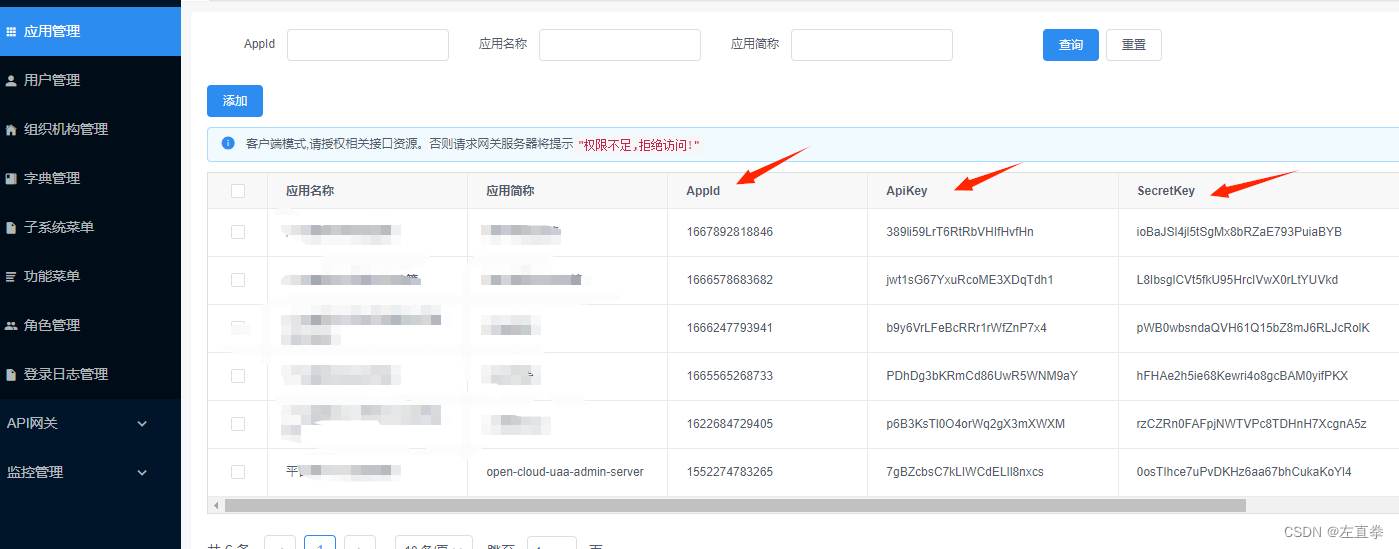Check the row with AppId 1666578683682

[x=238, y=280]
